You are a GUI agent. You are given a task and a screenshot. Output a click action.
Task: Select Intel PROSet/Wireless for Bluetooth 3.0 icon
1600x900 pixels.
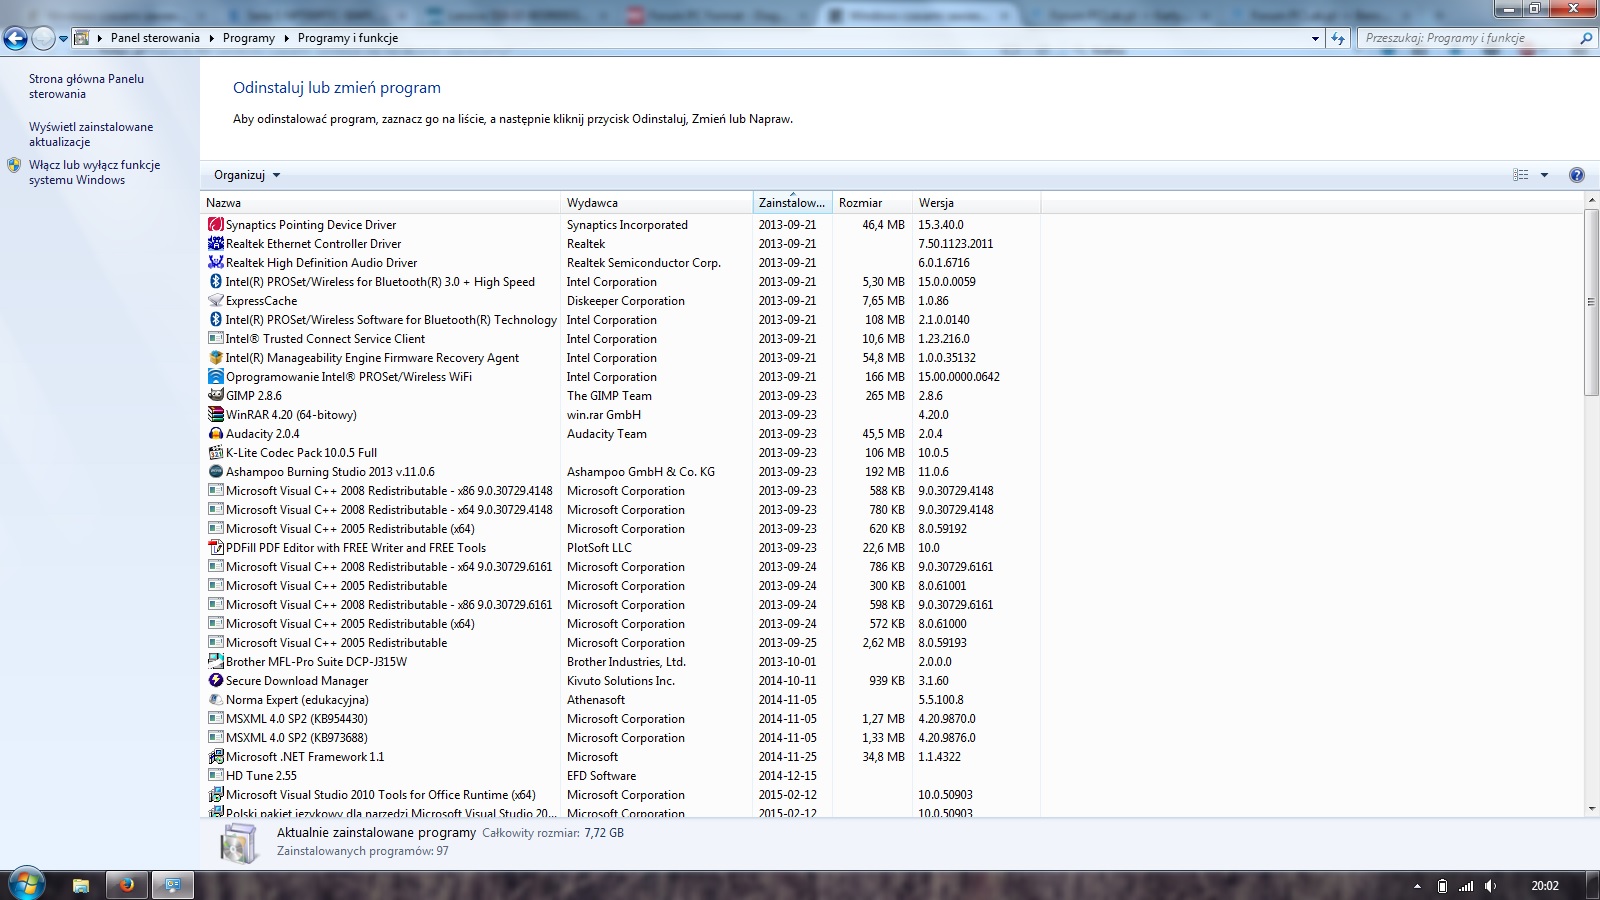pos(215,282)
